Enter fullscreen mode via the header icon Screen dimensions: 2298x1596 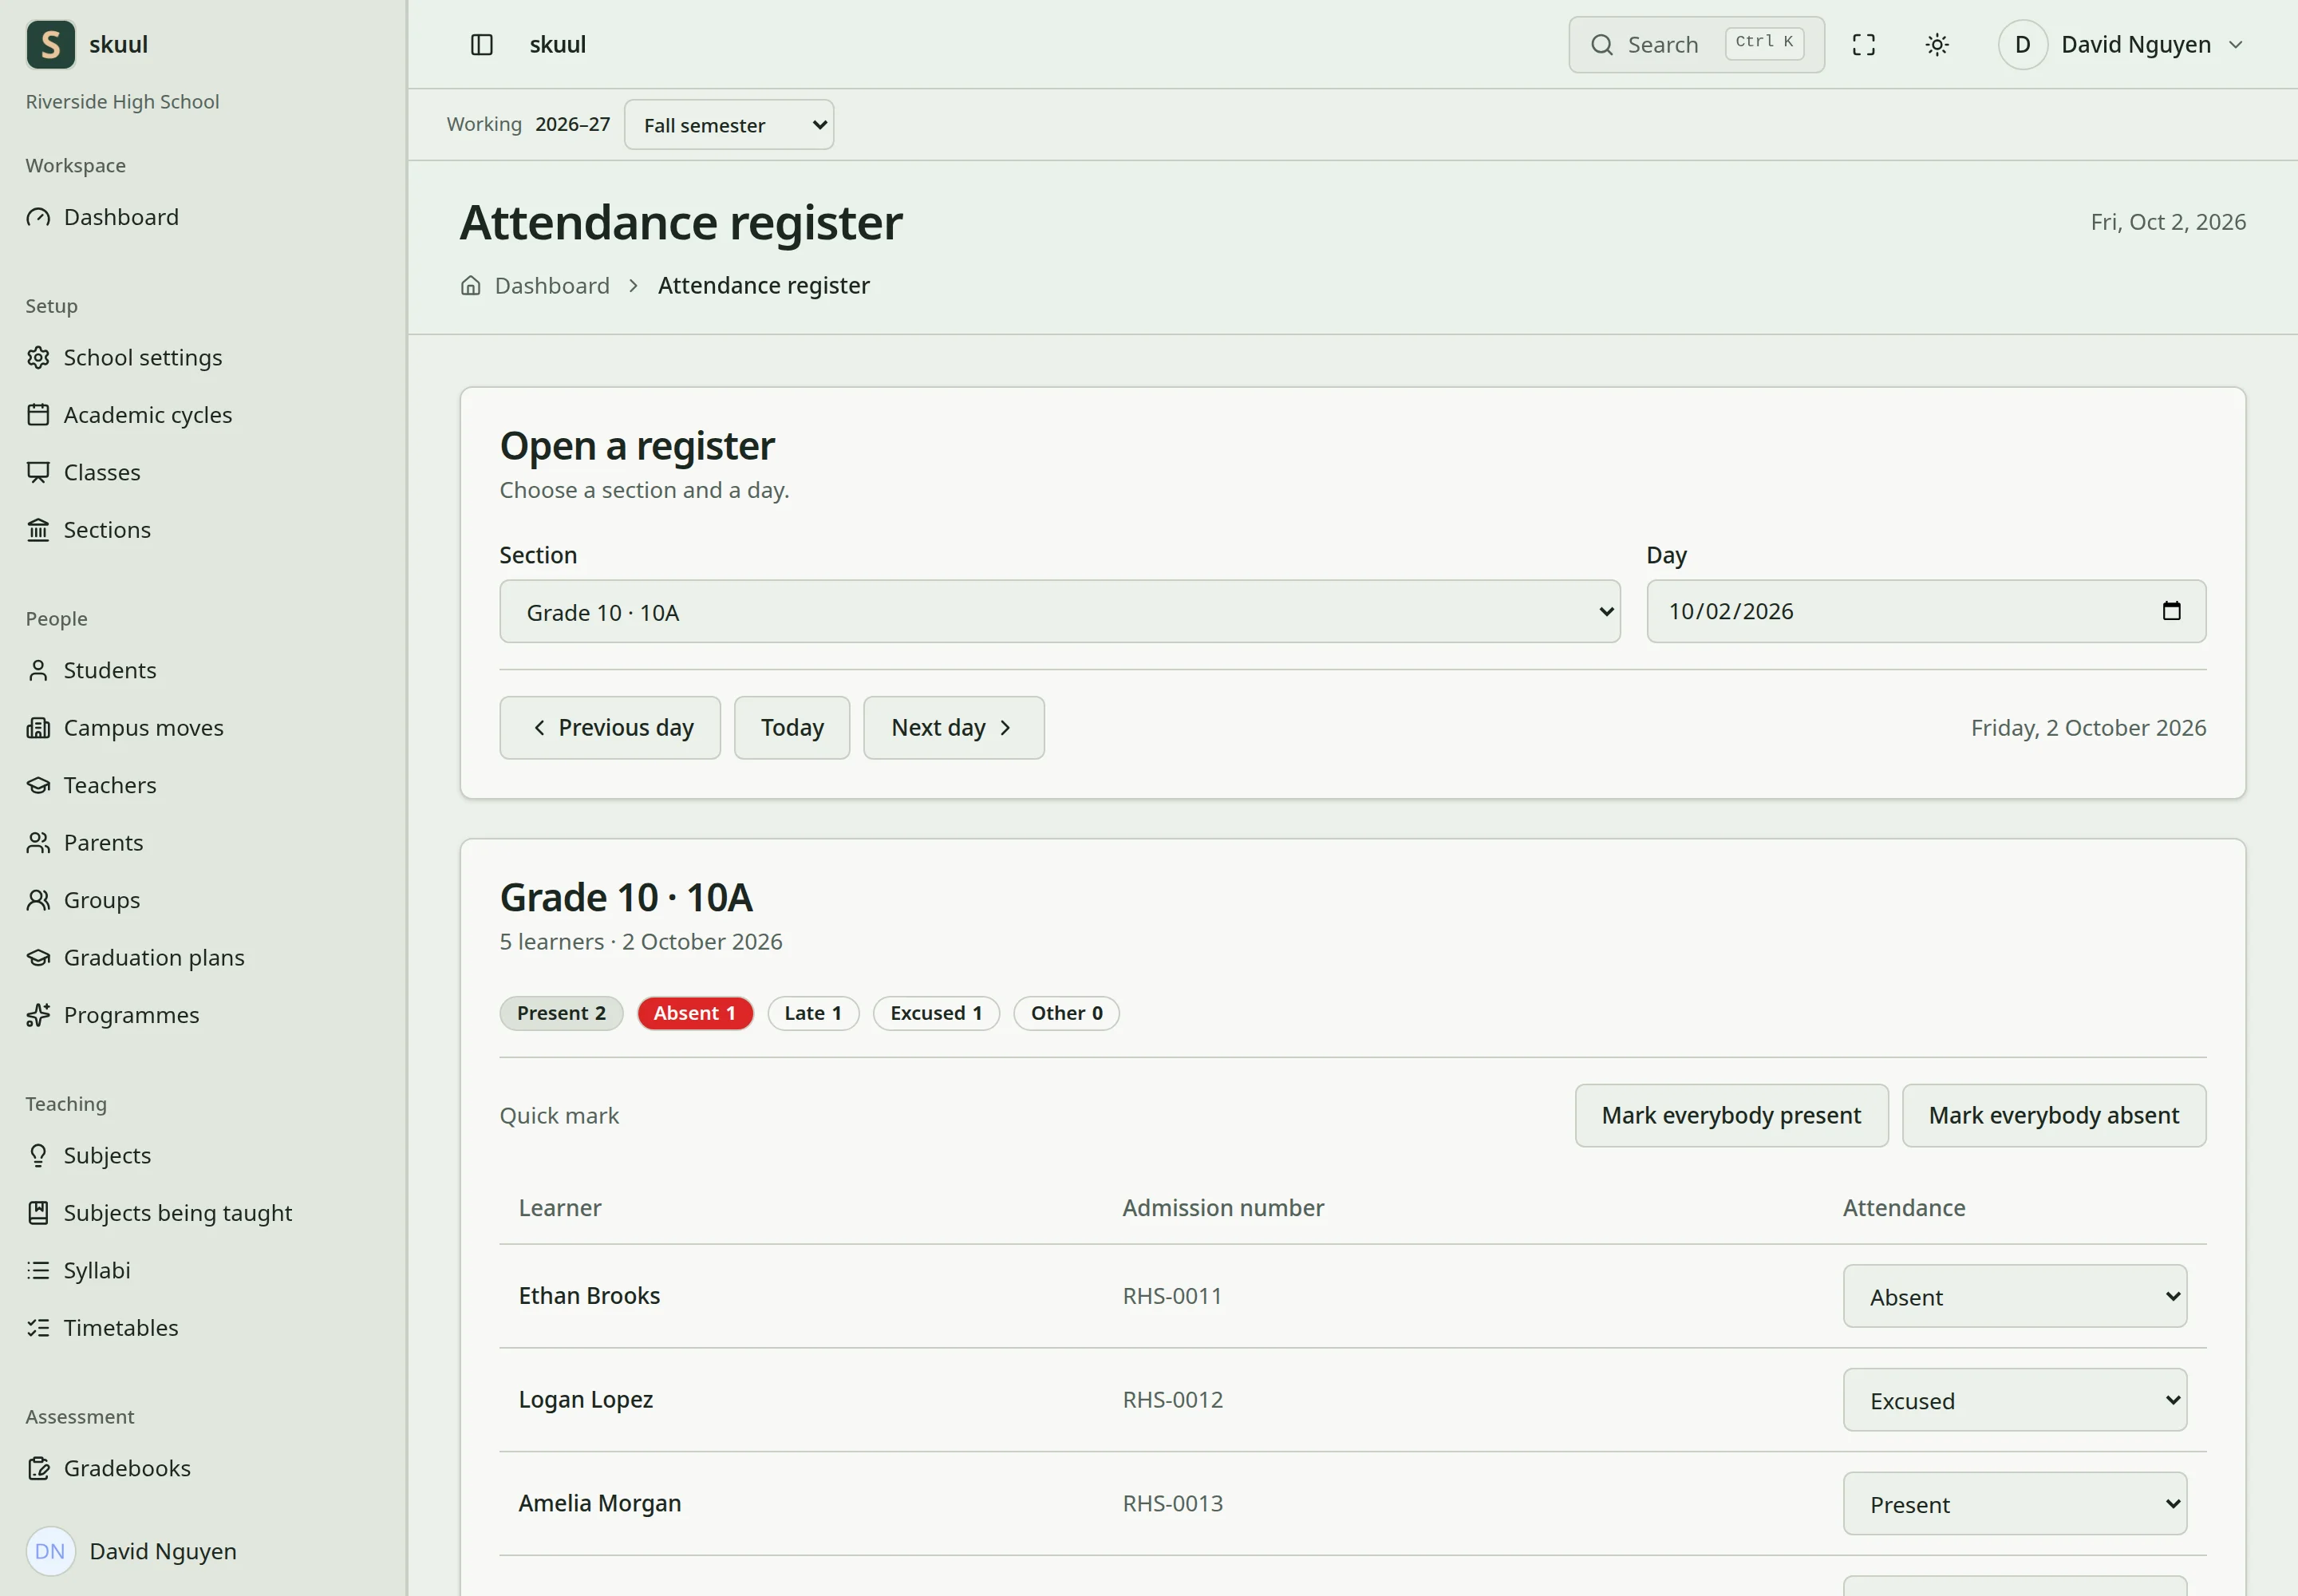click(x=1863, y=45)
